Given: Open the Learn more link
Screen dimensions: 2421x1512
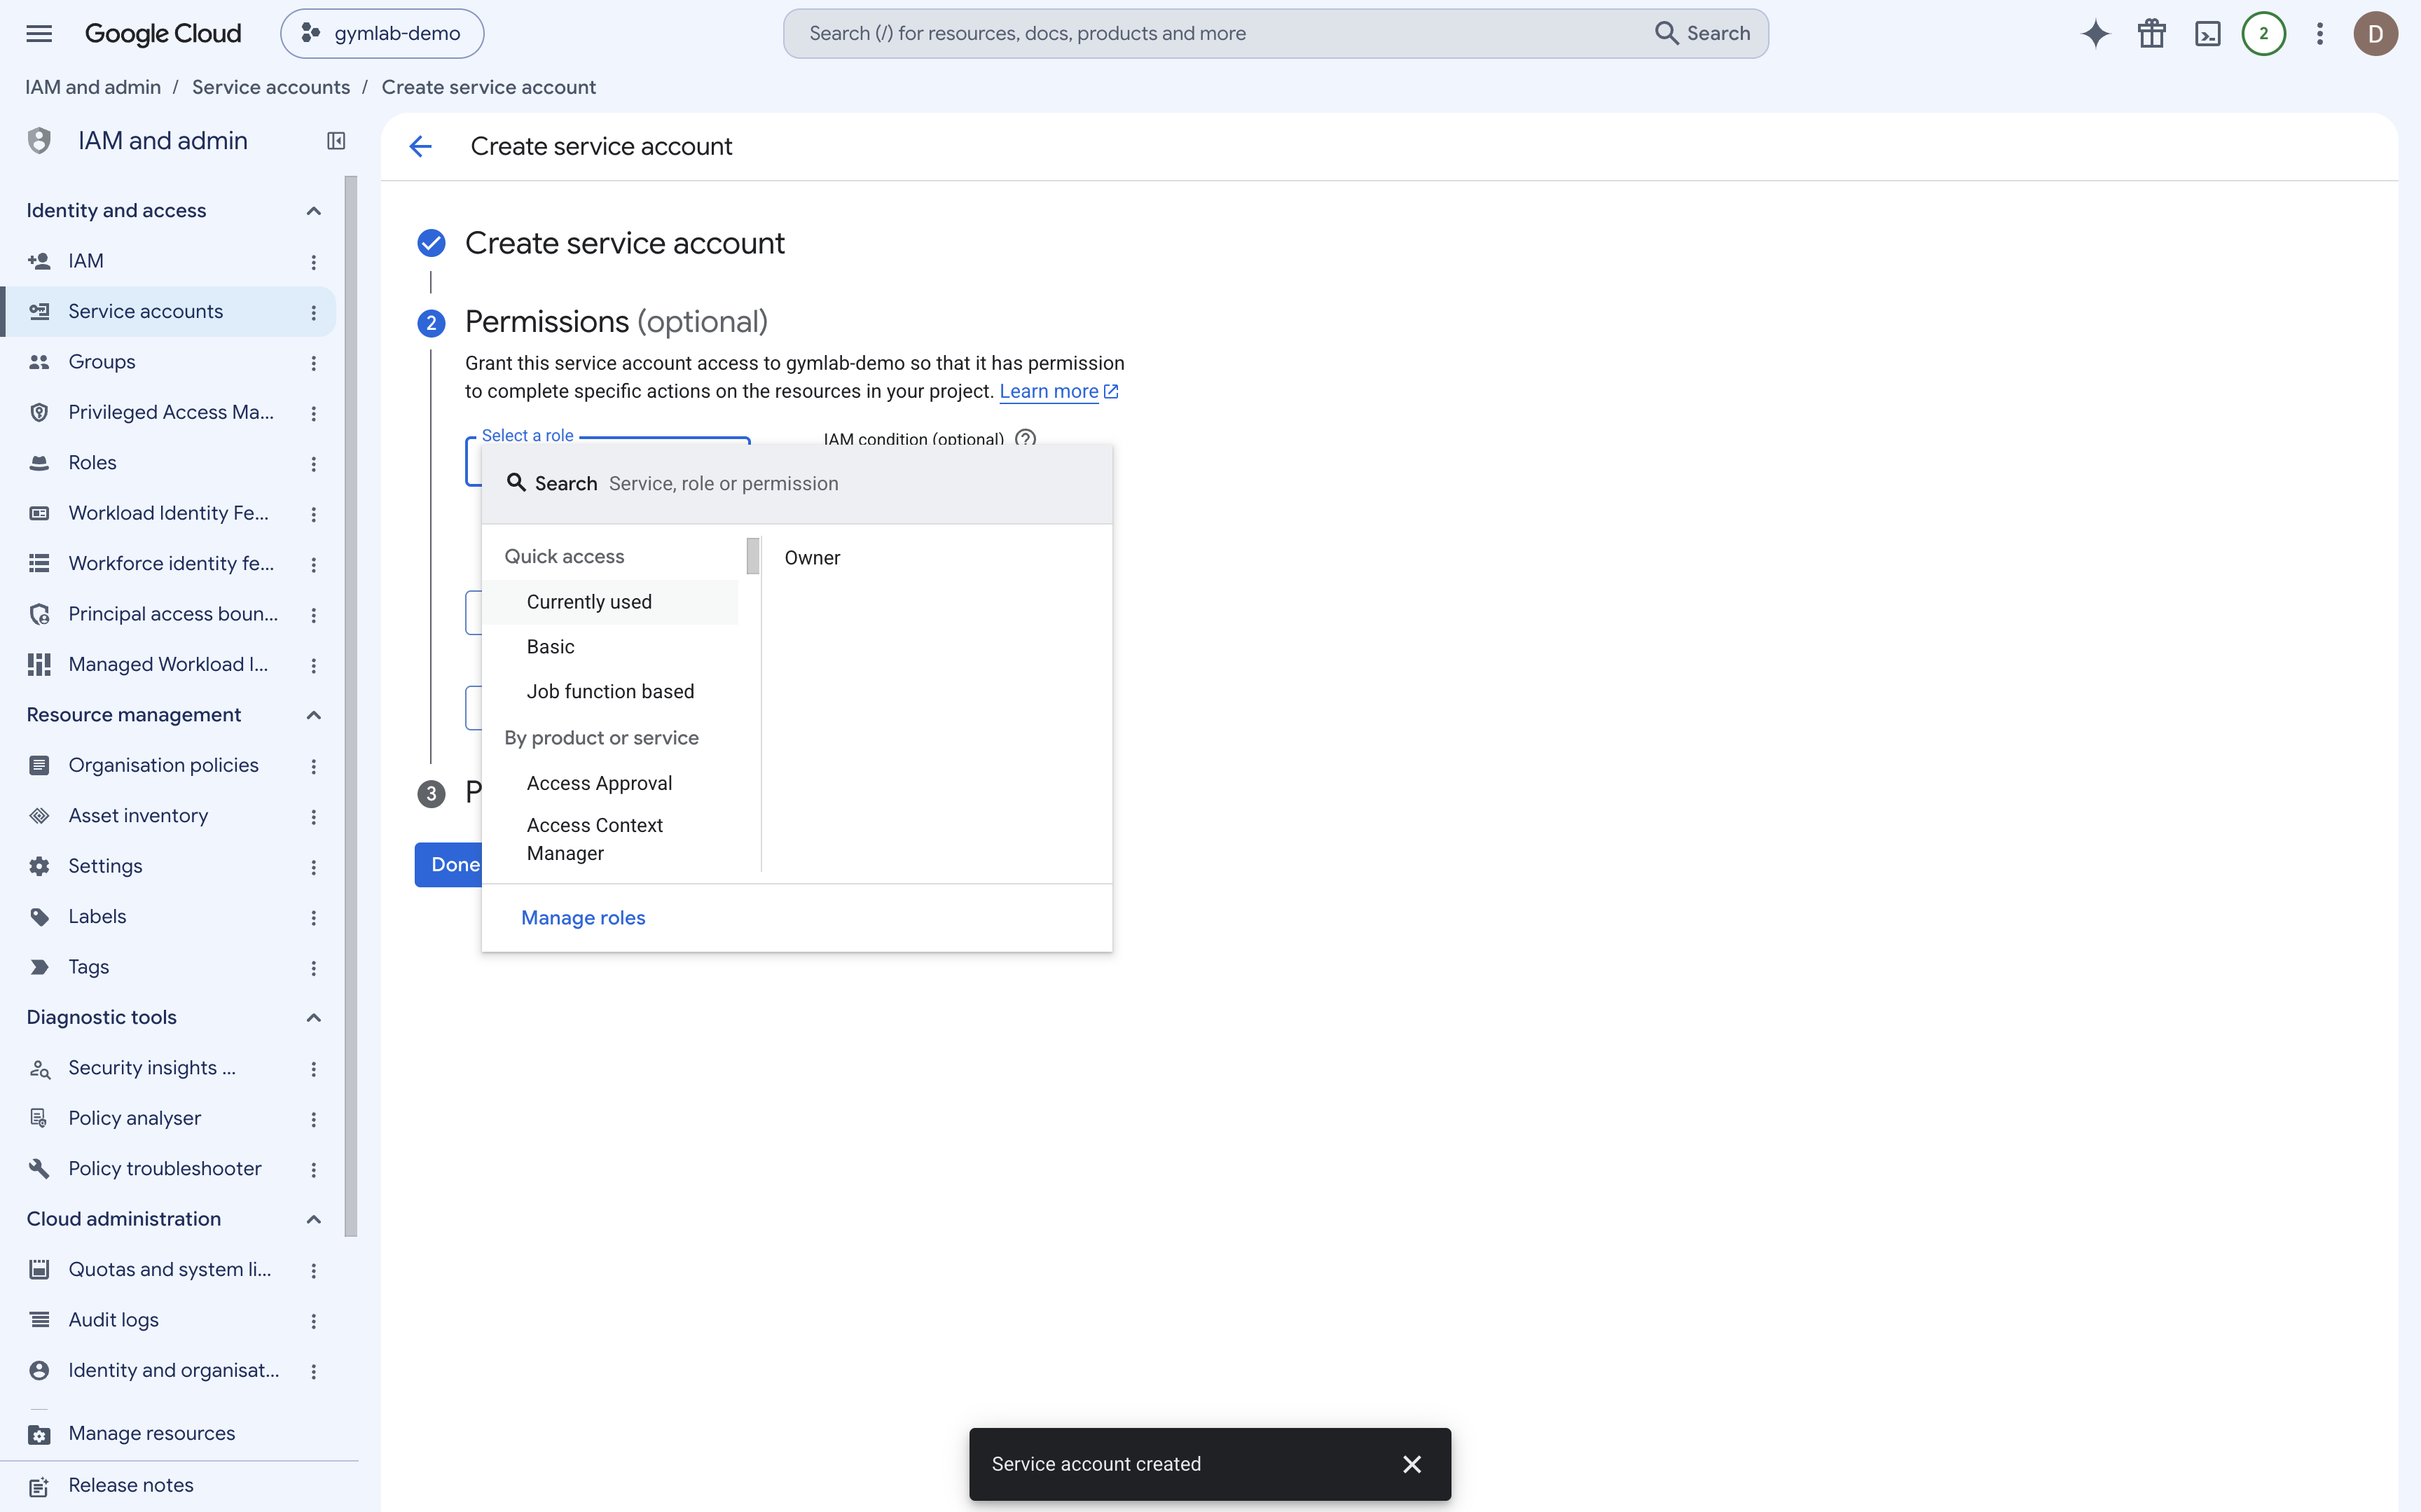Looking at the screenshot, I should click(1059, 391).
